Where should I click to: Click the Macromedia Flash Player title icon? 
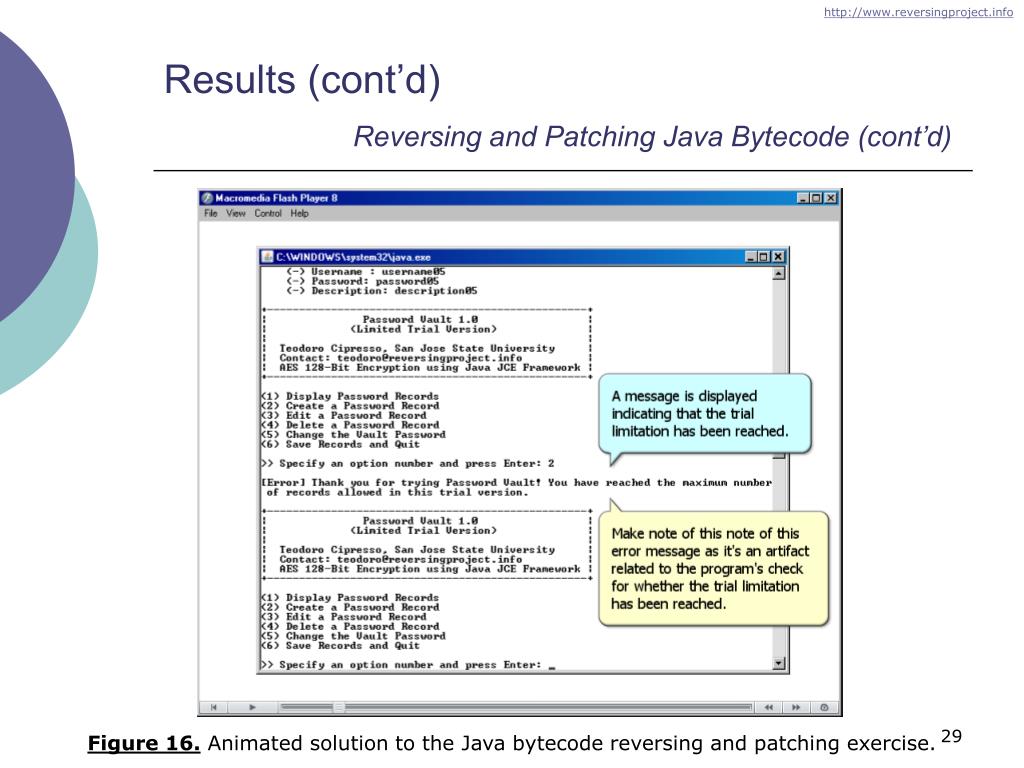[207, 198]
